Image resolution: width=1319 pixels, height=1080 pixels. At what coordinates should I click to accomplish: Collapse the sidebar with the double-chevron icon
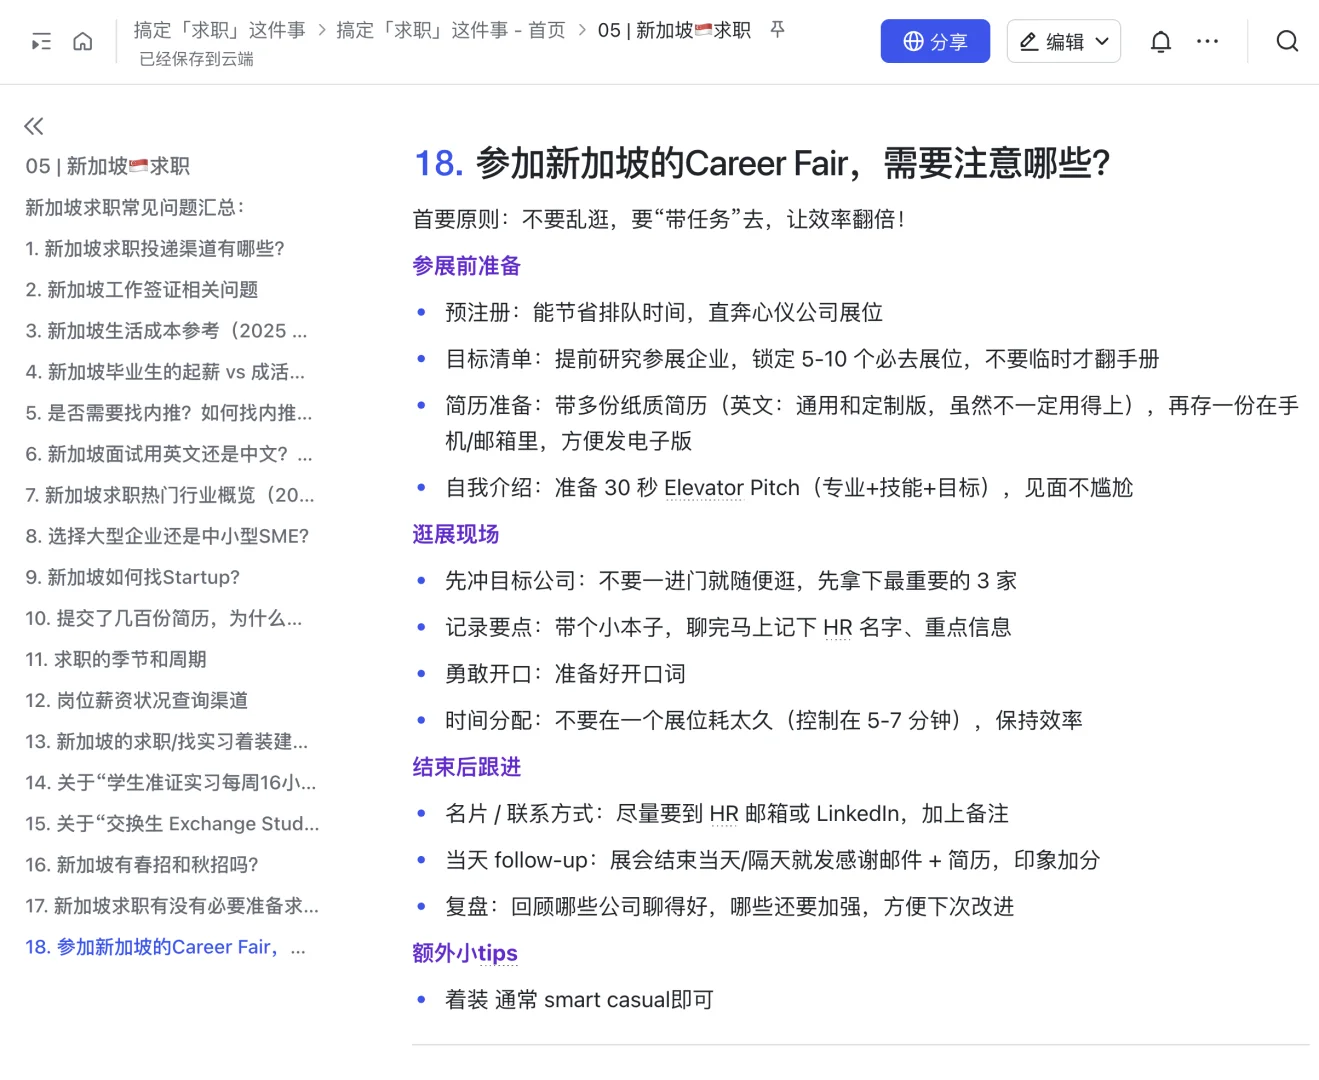[33, 126]
